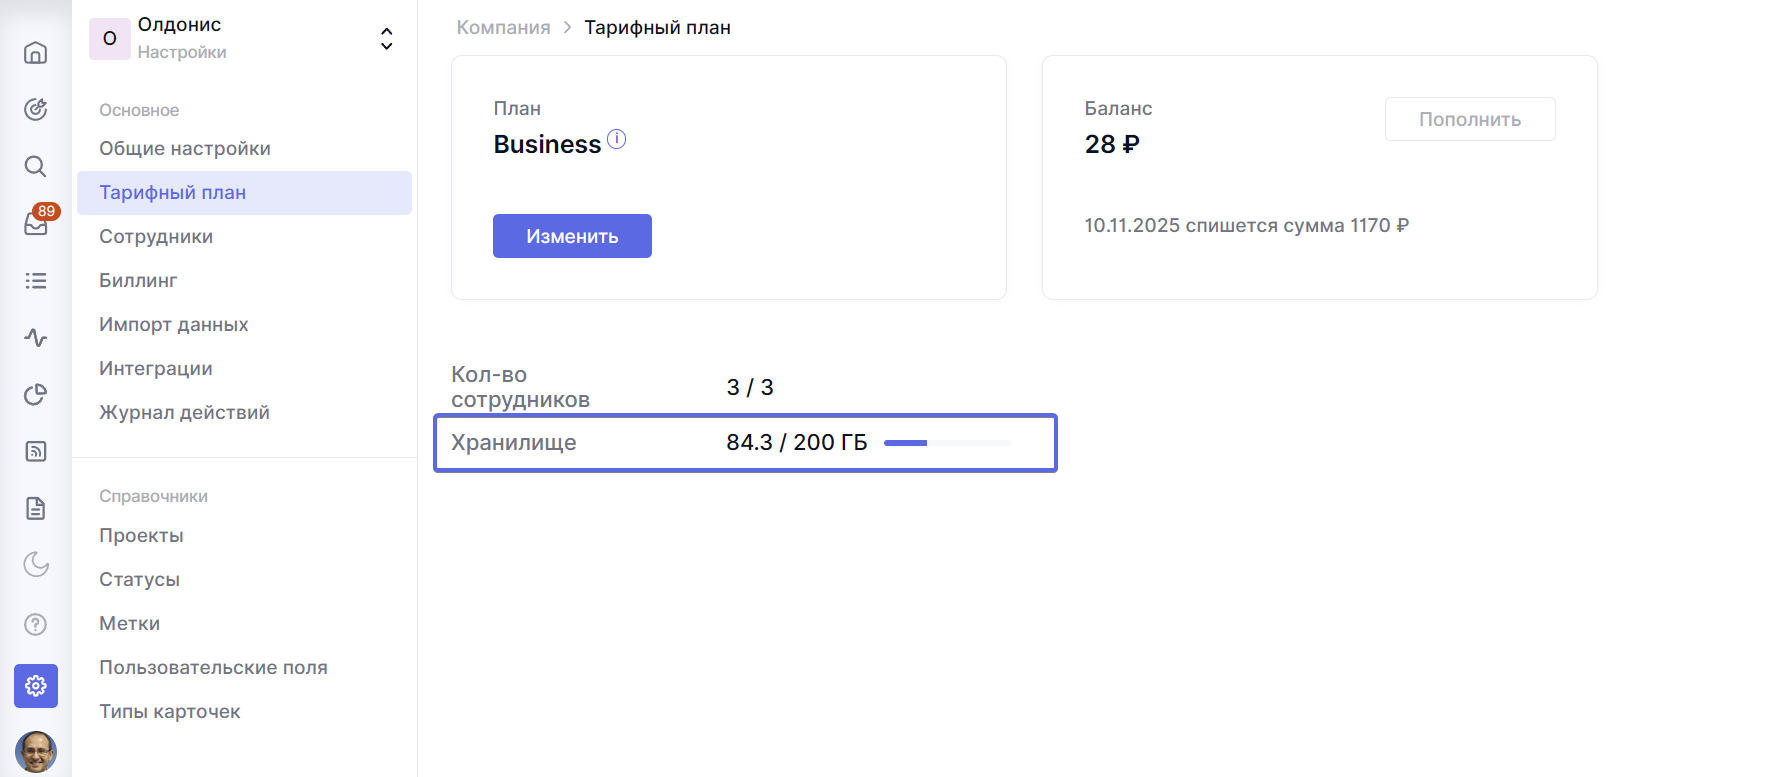Click the activity pulse icon

point(36,338)
